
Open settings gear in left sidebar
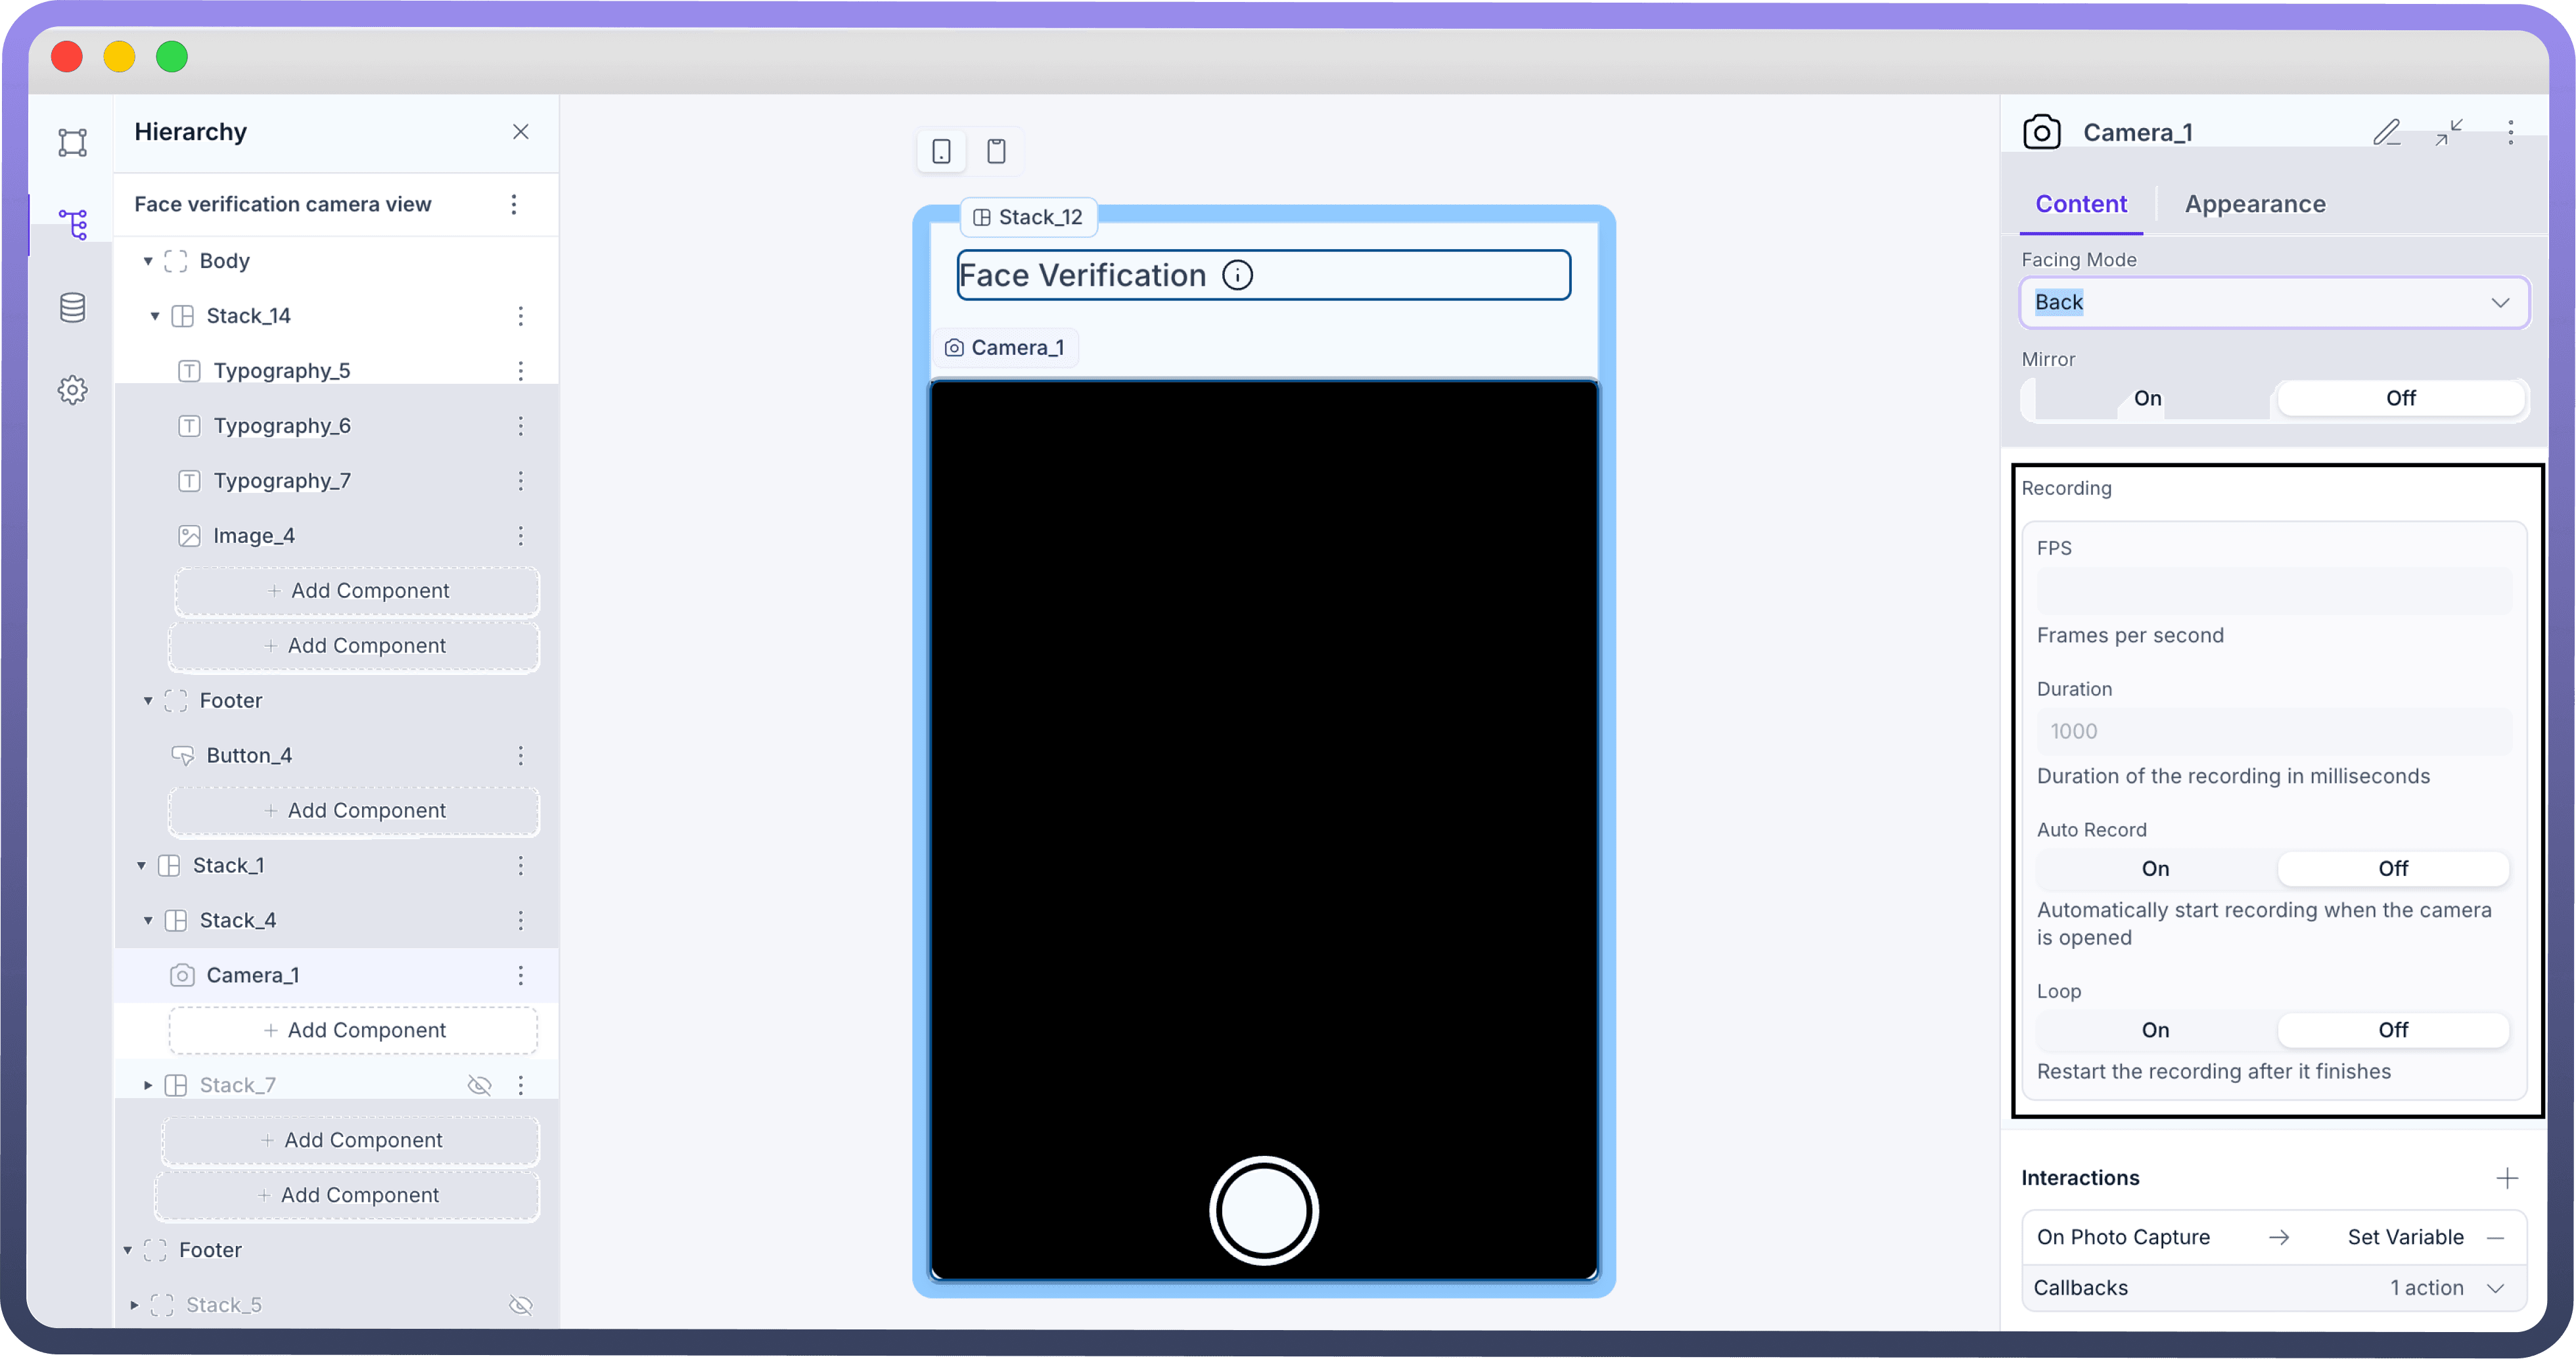point(72,390)
